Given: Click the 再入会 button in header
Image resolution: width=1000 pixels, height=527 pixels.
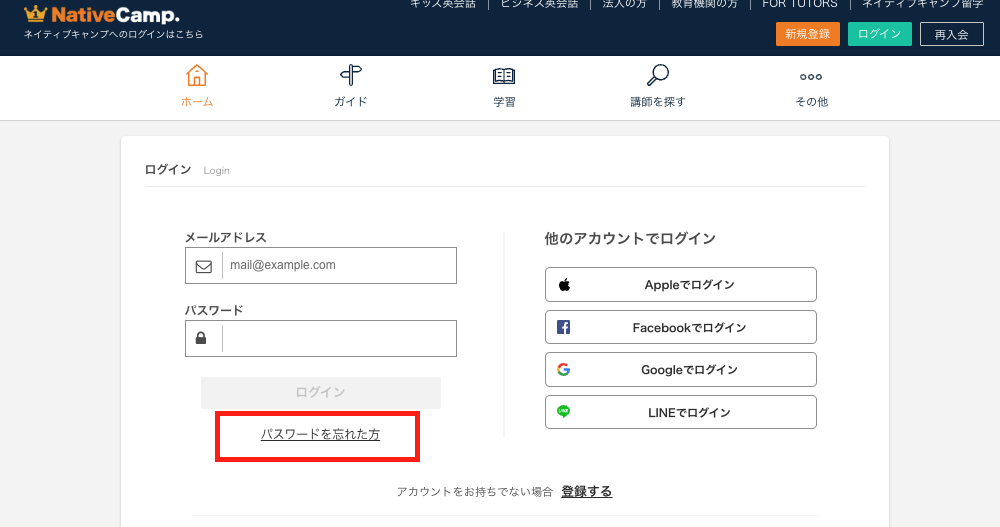Looking at the screenshot, I should [x=951, y=34].
